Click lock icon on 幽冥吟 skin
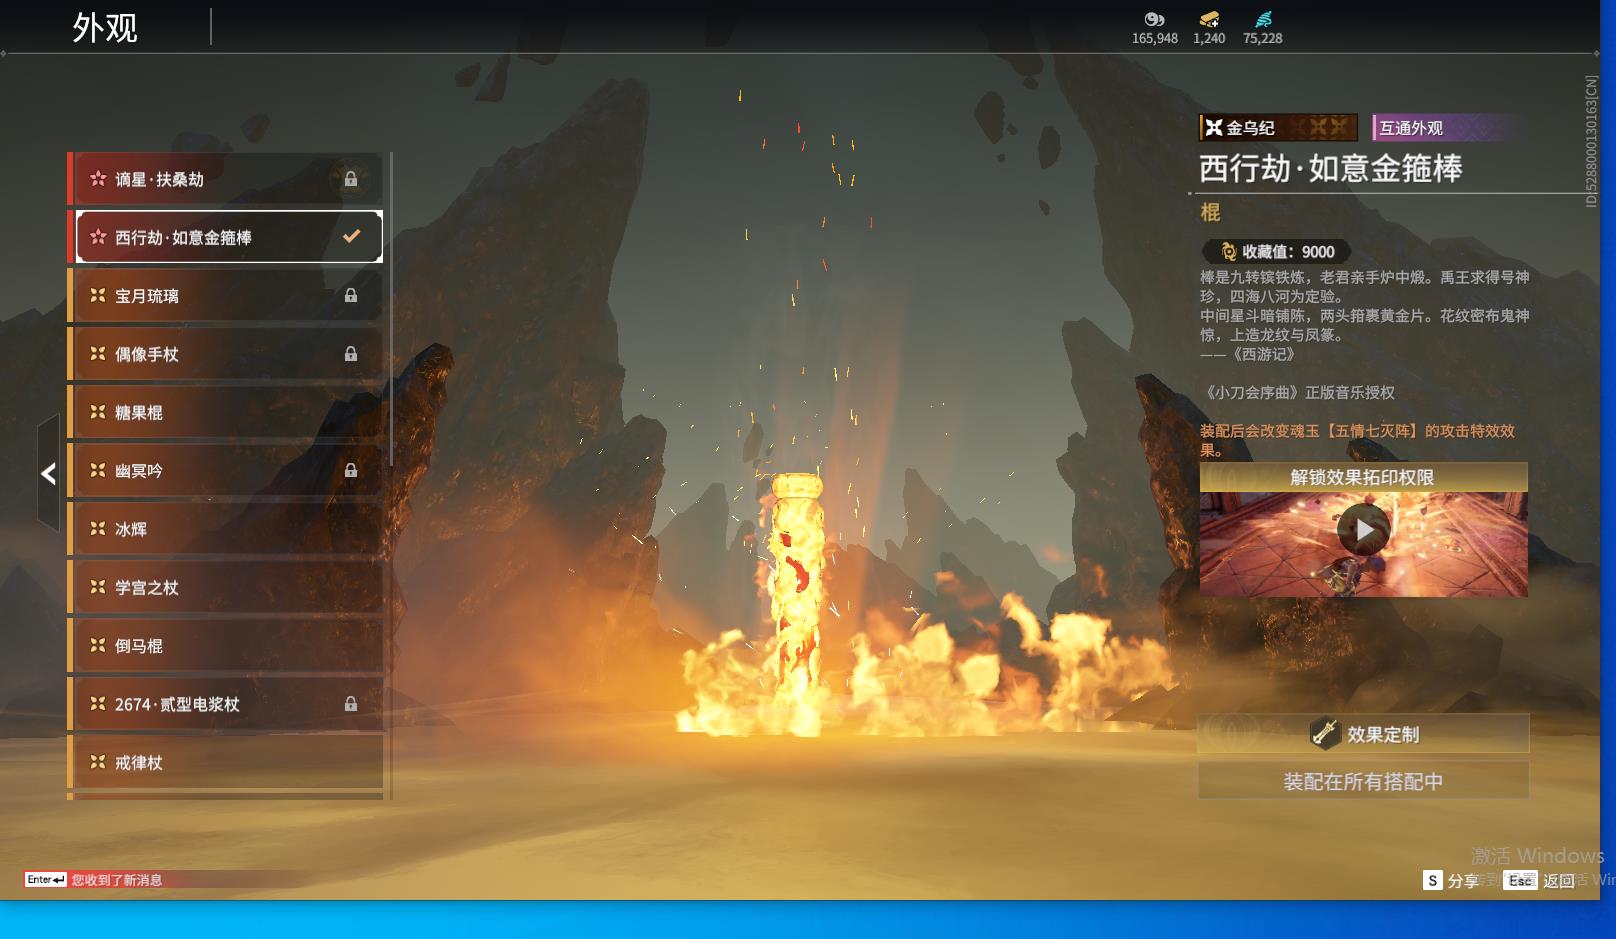The image size is (1616, 939). (351, 470)
